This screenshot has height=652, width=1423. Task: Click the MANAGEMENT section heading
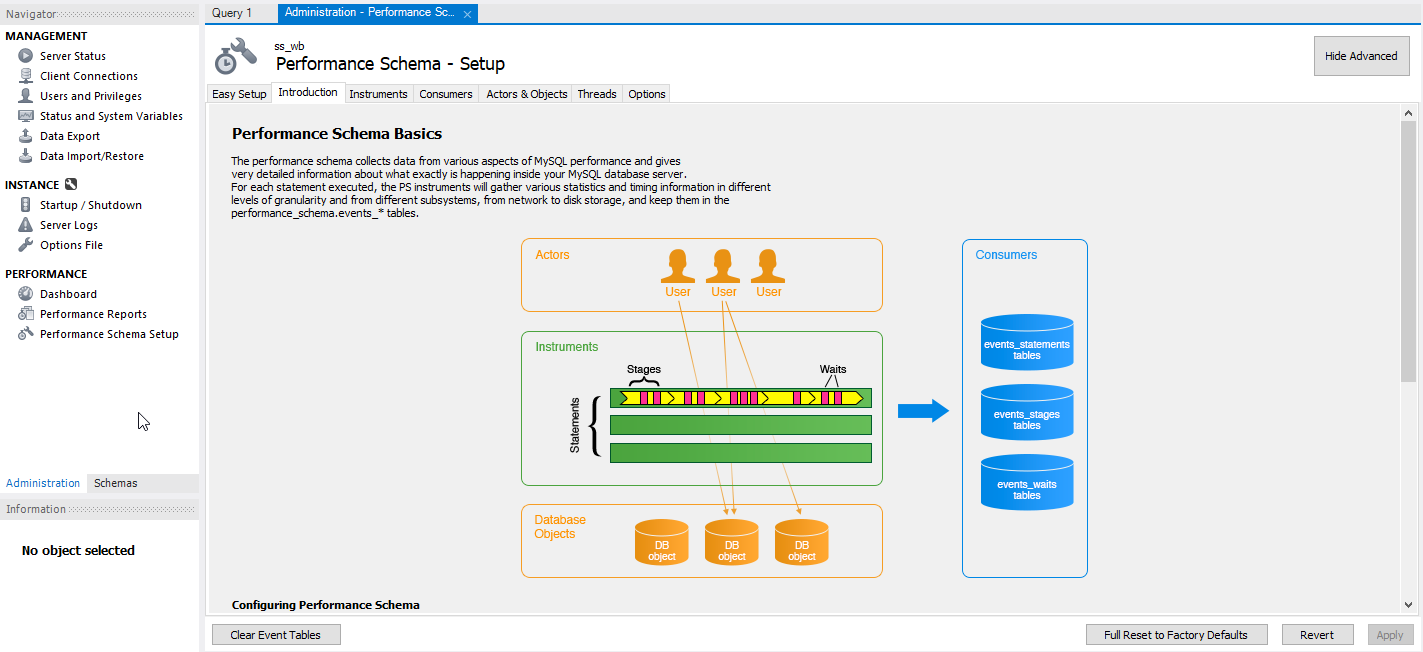(x=46, y=36)
